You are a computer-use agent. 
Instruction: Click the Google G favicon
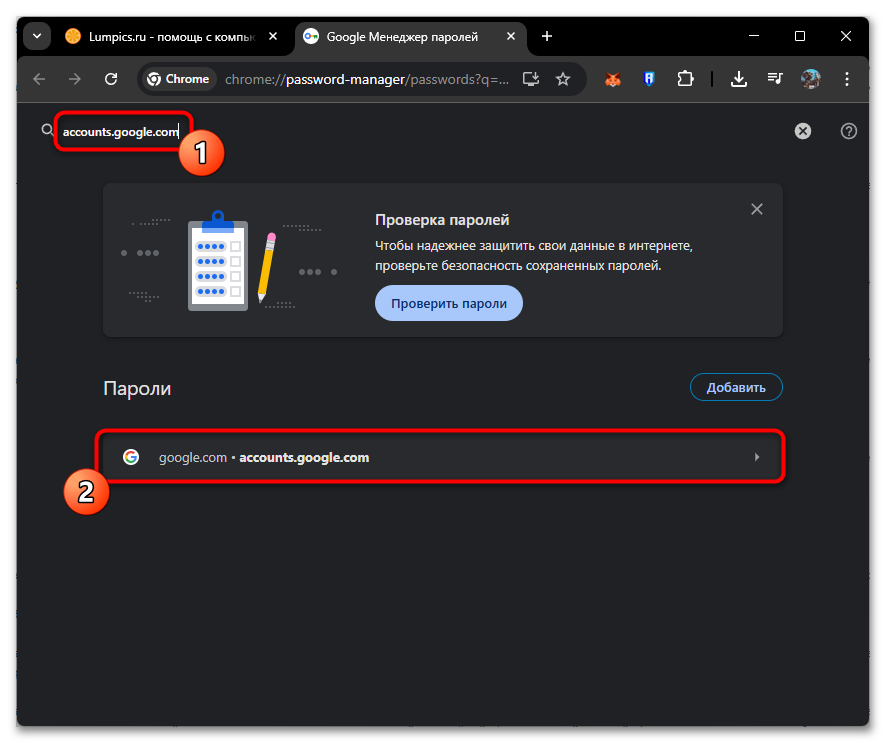131,457
